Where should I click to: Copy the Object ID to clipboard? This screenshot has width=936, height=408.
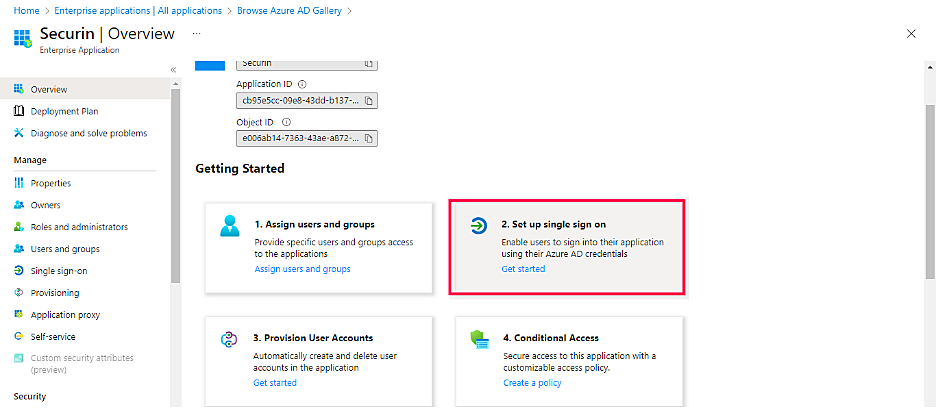(x=369, y=139)
